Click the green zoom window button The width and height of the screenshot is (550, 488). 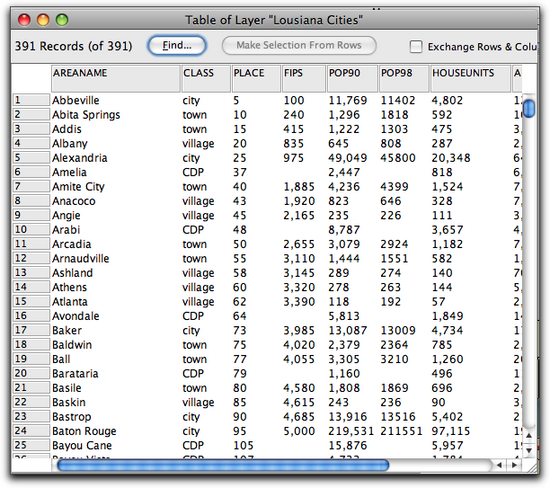(62, 20)
